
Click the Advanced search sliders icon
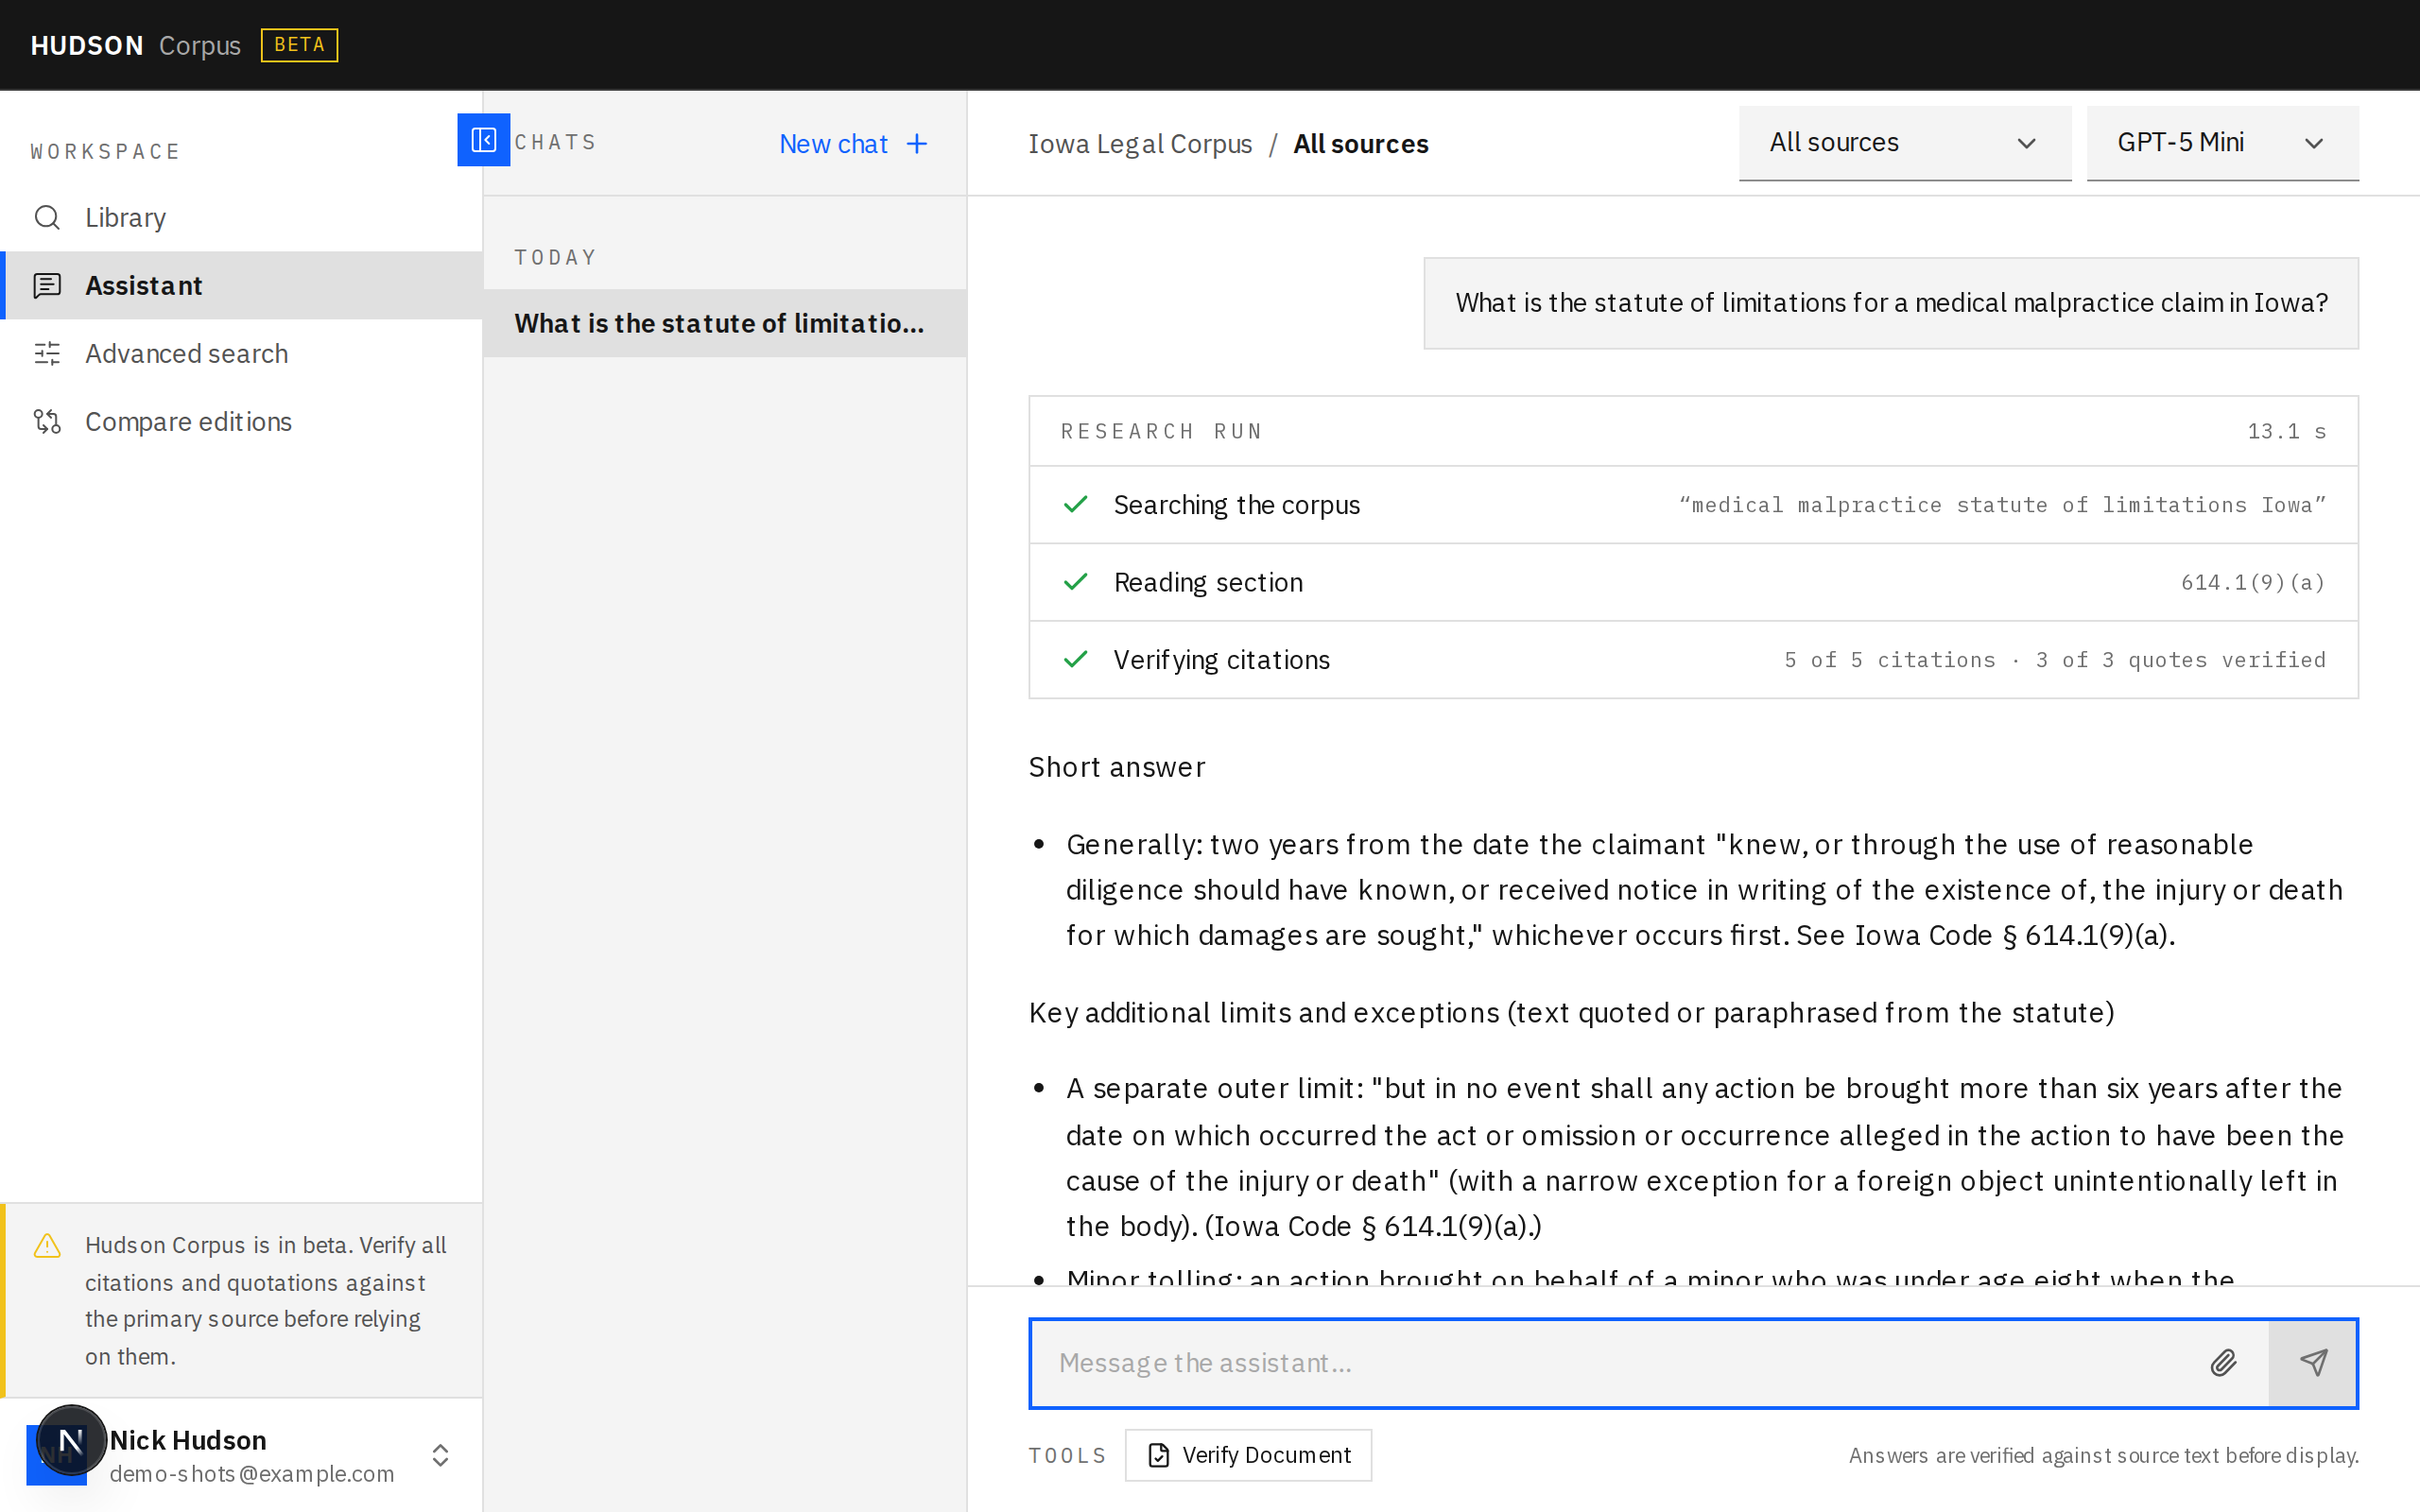[x=47, y=353]
